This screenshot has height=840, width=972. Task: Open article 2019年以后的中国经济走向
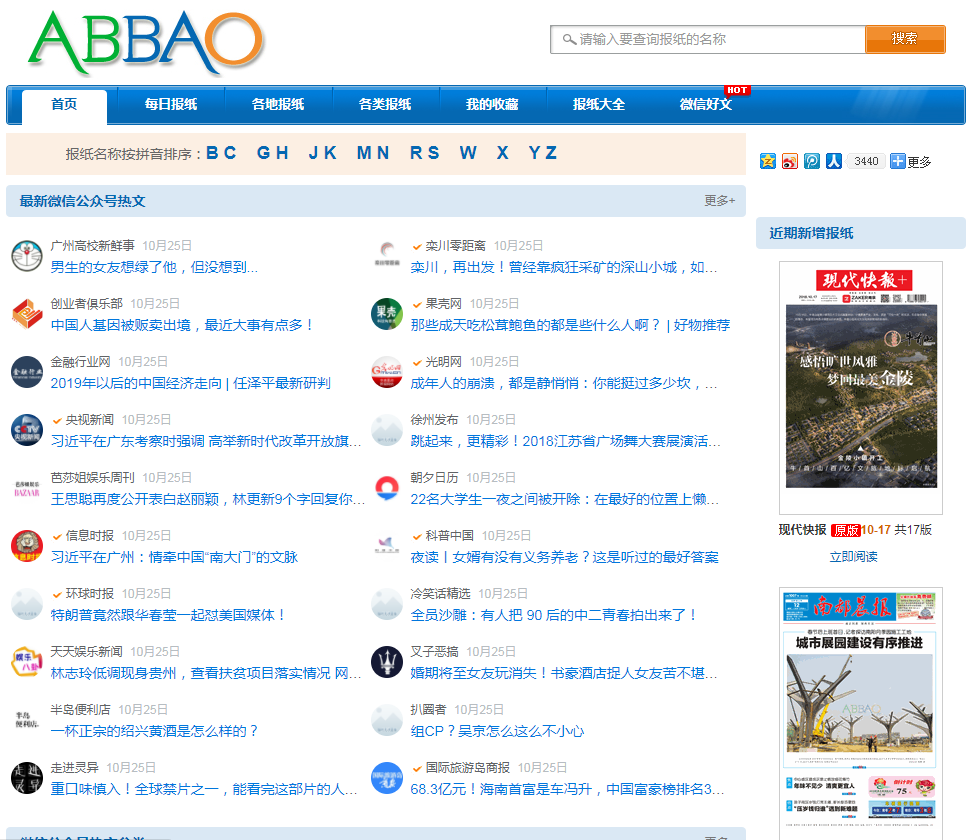(x=190, y=383)
